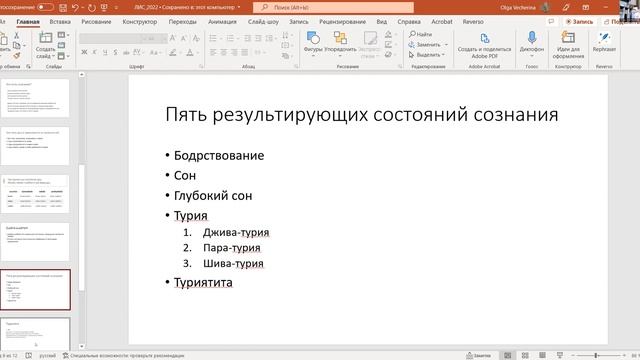Image resolution: width=640 pixels, height=360 pixels.
Task: Open the Reverso tab
Action: [x=473, y=22]
